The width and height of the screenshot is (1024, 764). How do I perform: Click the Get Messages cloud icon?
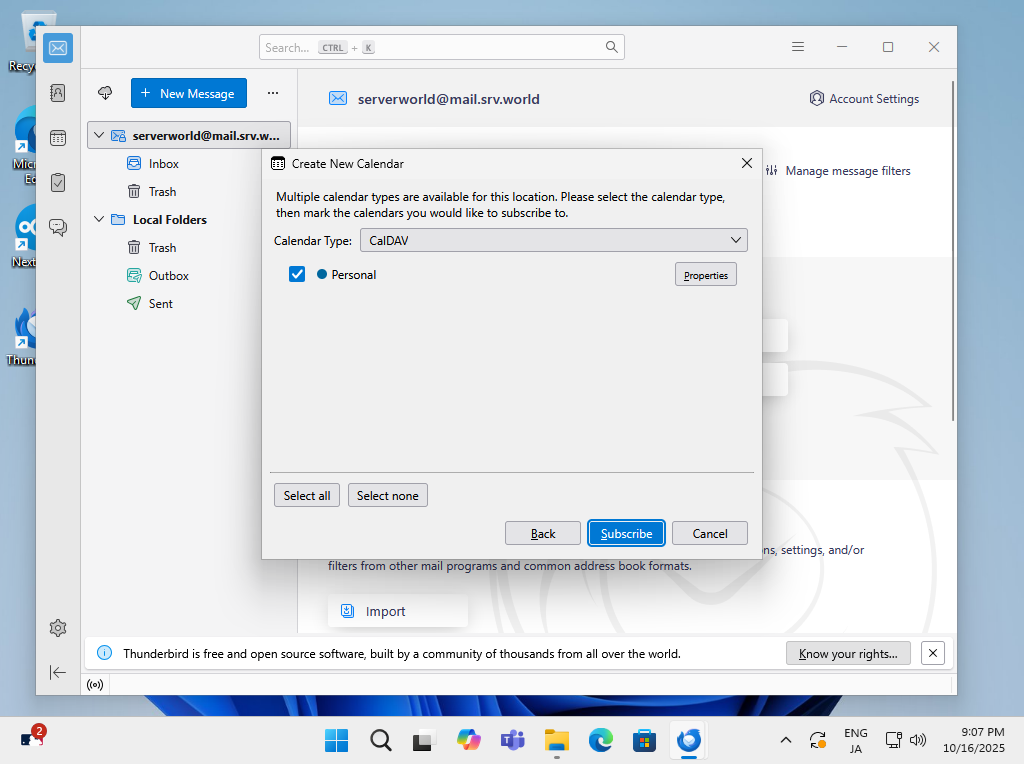click(105, 93)
